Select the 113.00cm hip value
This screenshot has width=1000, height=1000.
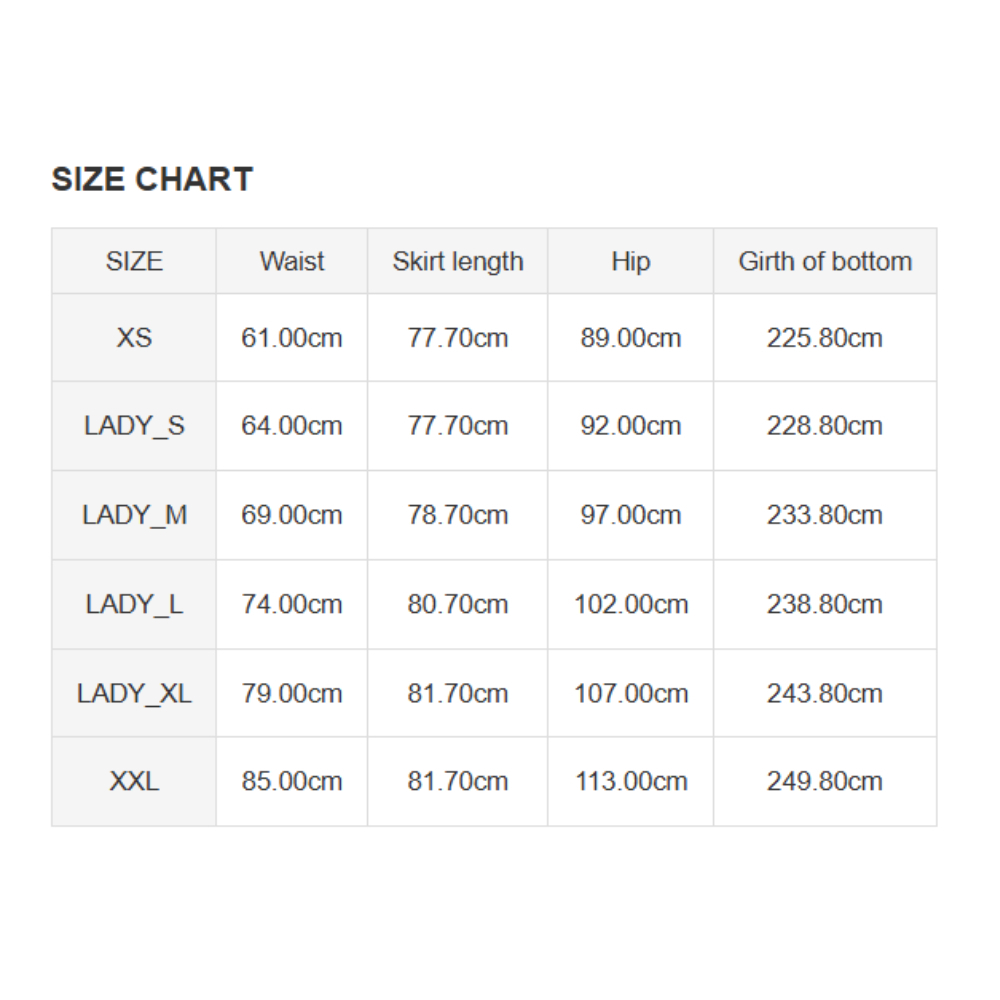point(631,782)
